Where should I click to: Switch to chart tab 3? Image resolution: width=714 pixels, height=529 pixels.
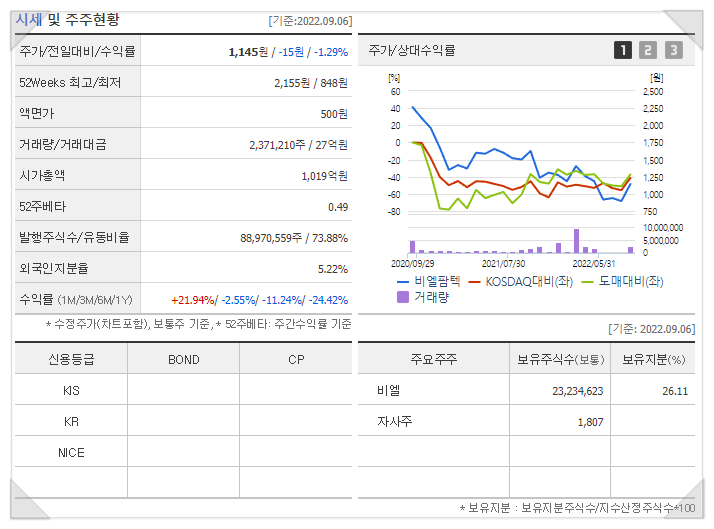[673, 50]
